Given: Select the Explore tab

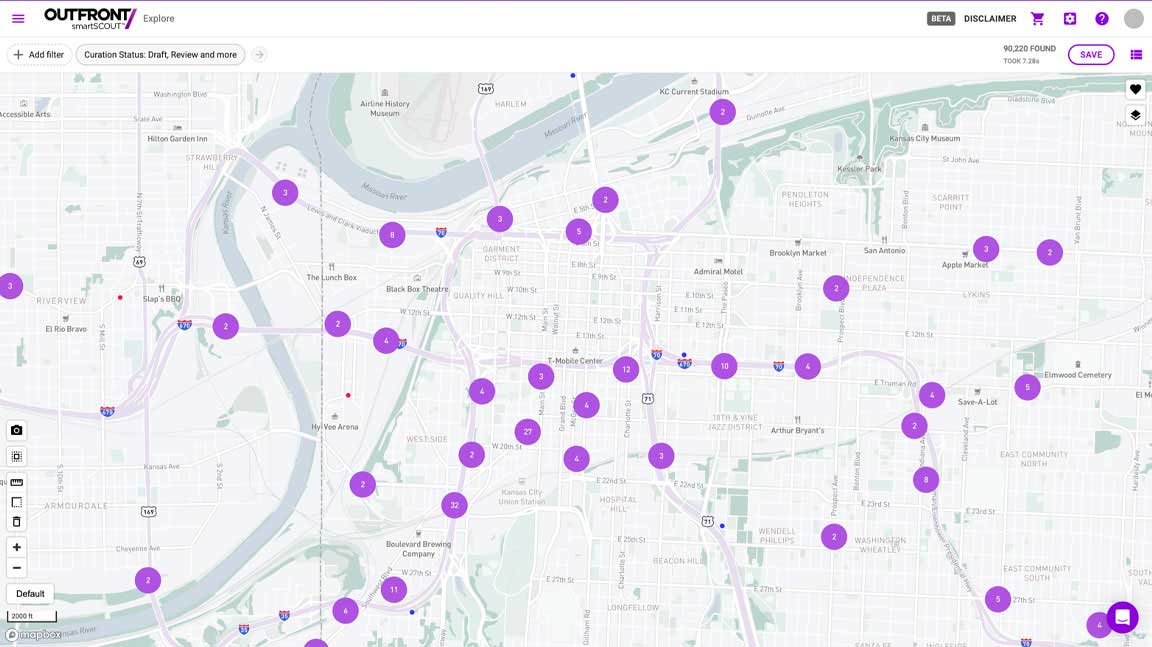Looking at the screenshot, I should point(157,17).
